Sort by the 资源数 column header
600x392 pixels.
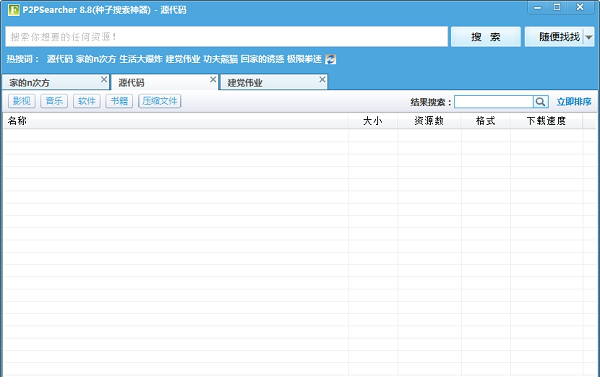(x=429, y=121)
